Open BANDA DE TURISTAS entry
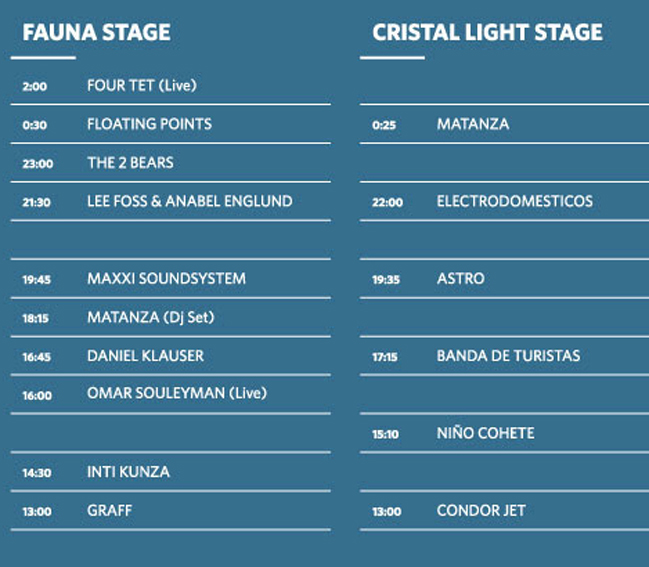This screenshot has height=567, width=649. click(x=508, y=355)
